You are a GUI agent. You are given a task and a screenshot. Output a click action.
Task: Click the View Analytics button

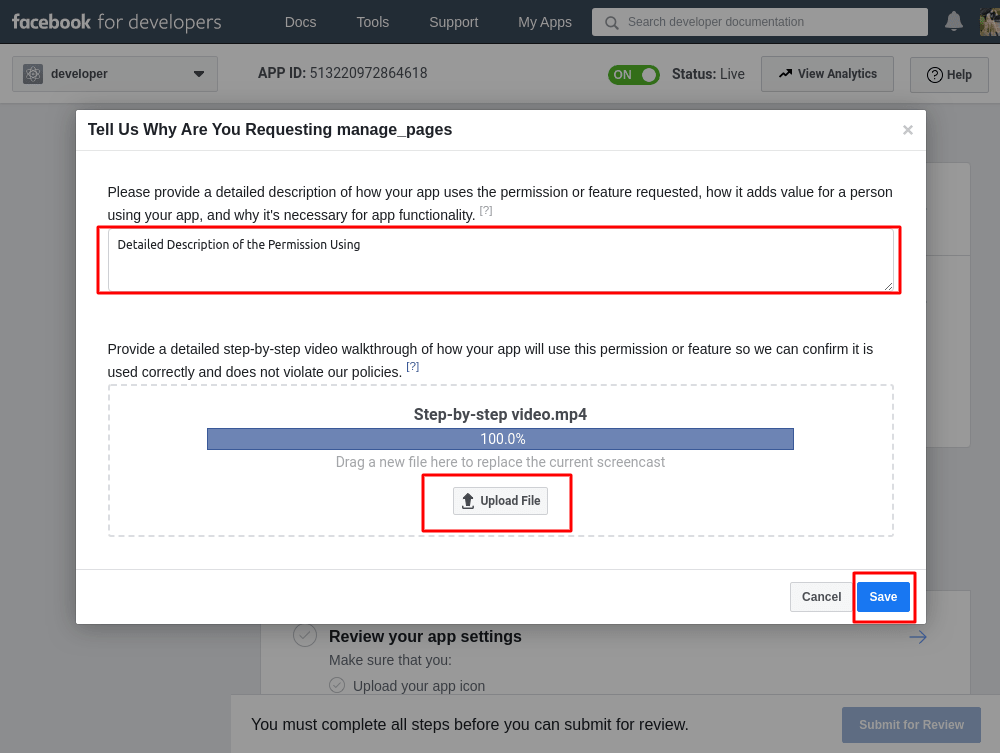[x=827, y=74]
